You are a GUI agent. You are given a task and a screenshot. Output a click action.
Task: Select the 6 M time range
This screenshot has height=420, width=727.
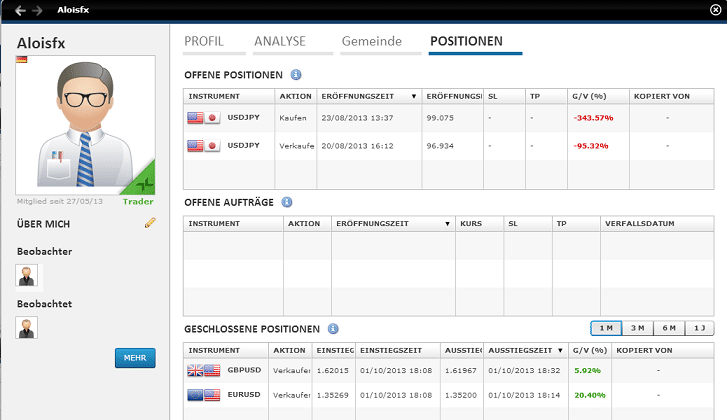668,328
